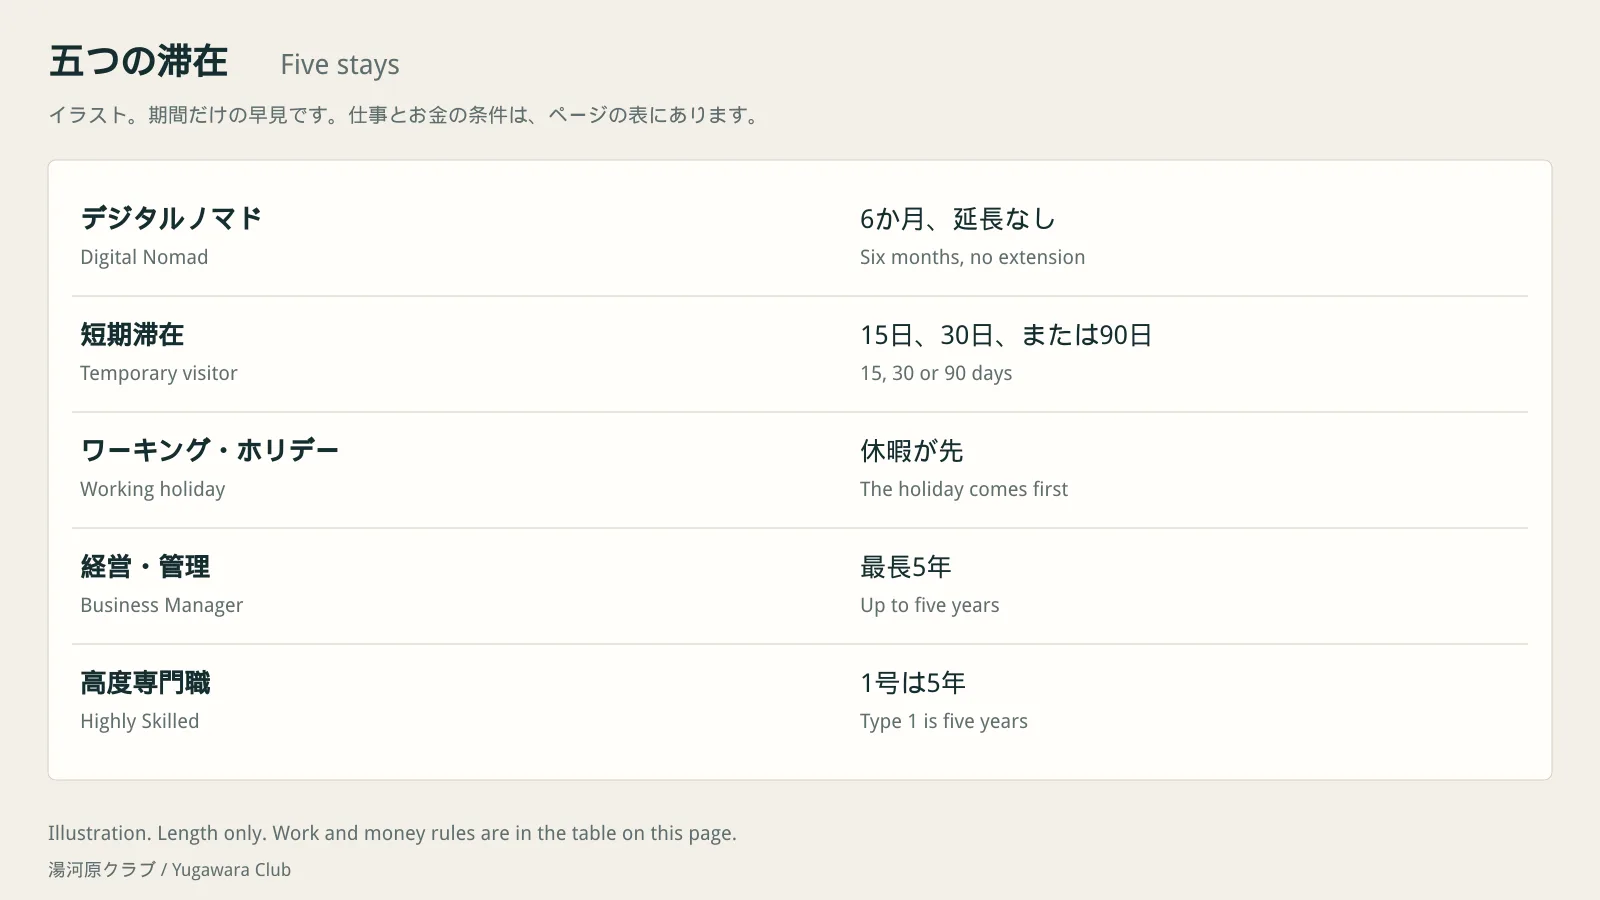Select the Temporary visitor label
This screenshot has width=1600, height=900.
(x=159, y=373)
